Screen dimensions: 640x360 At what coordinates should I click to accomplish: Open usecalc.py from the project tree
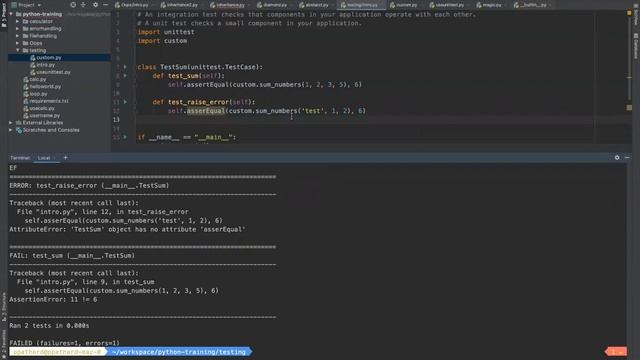tap(42, 108)
